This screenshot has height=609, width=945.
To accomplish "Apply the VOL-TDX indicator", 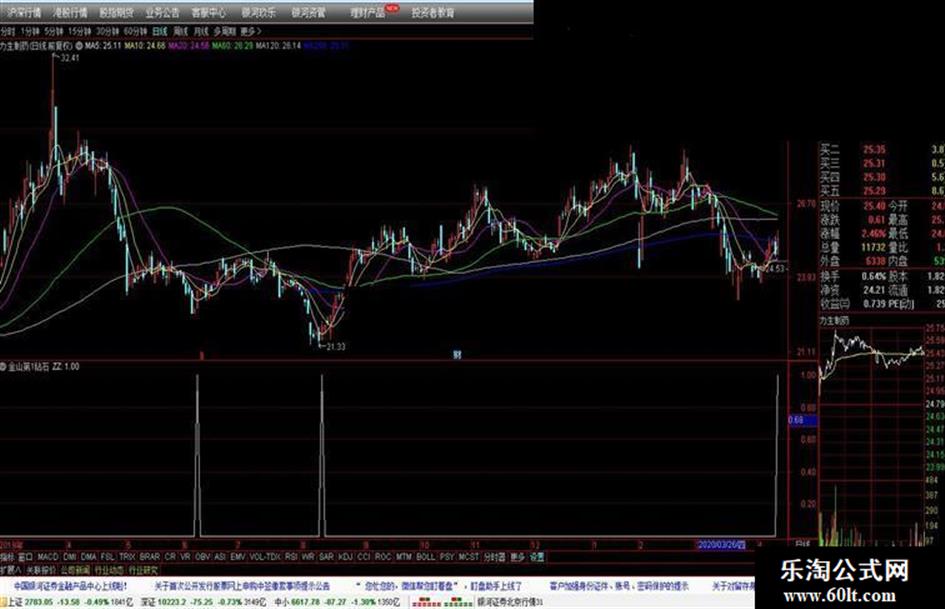I will (x=265, y=557).
